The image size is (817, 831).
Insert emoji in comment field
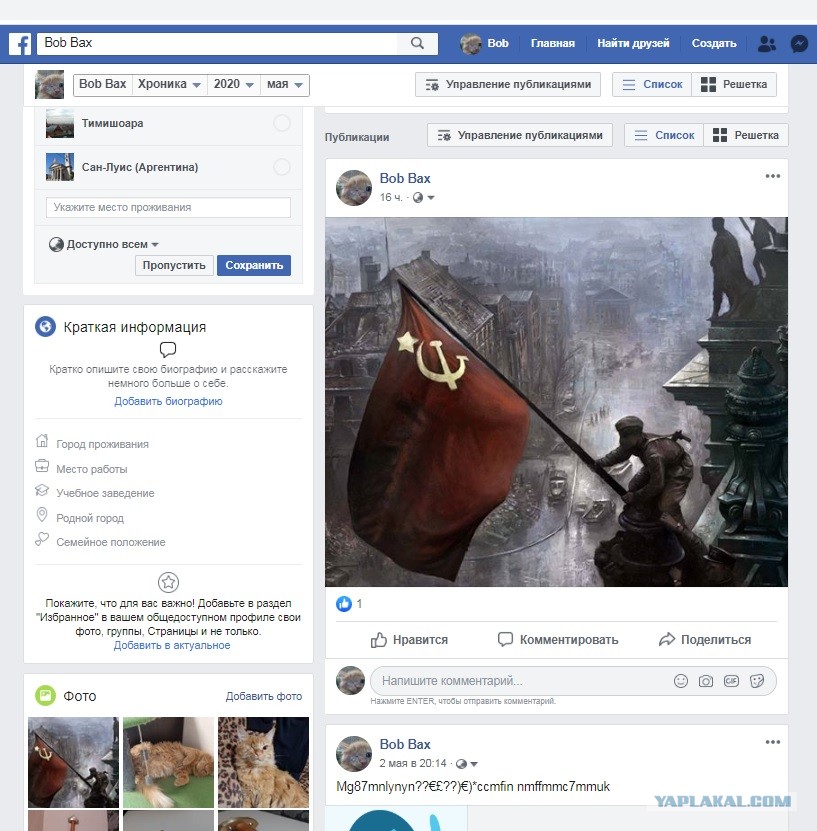pyautogui.click(x=681, y=681)
